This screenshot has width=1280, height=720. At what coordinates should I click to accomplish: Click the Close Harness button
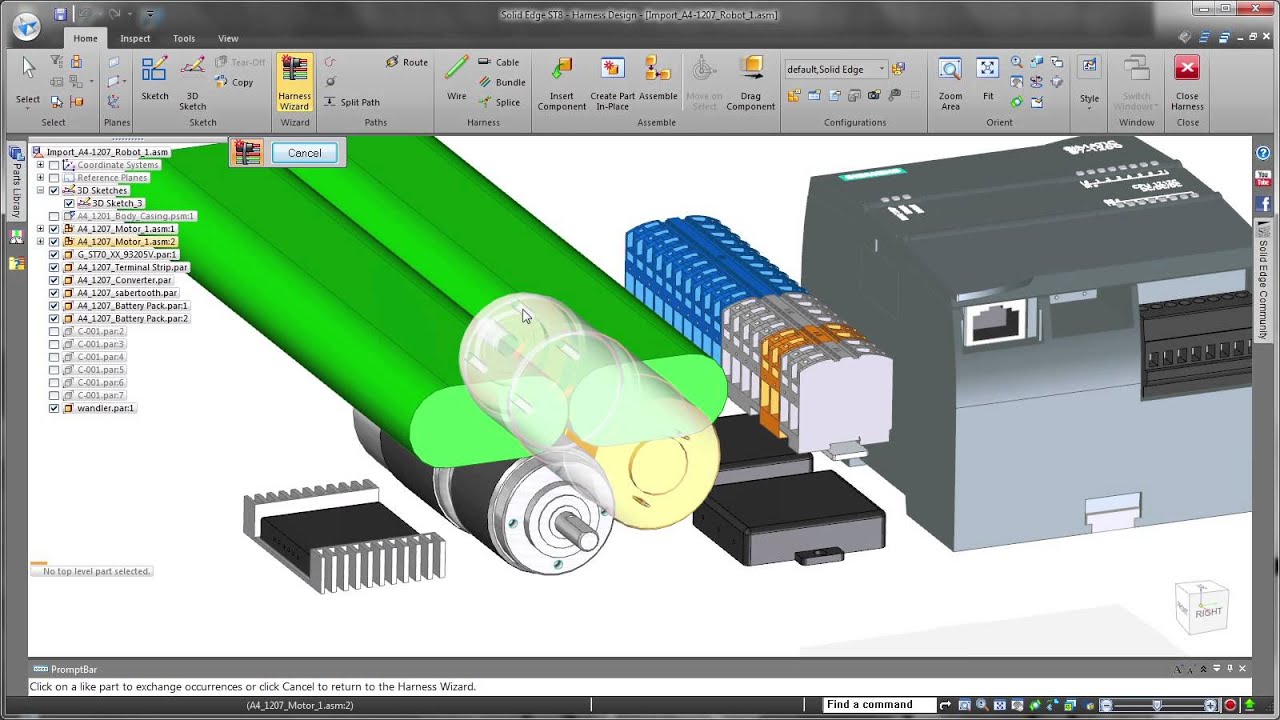pyautogui.click(x=1187, y=83)
